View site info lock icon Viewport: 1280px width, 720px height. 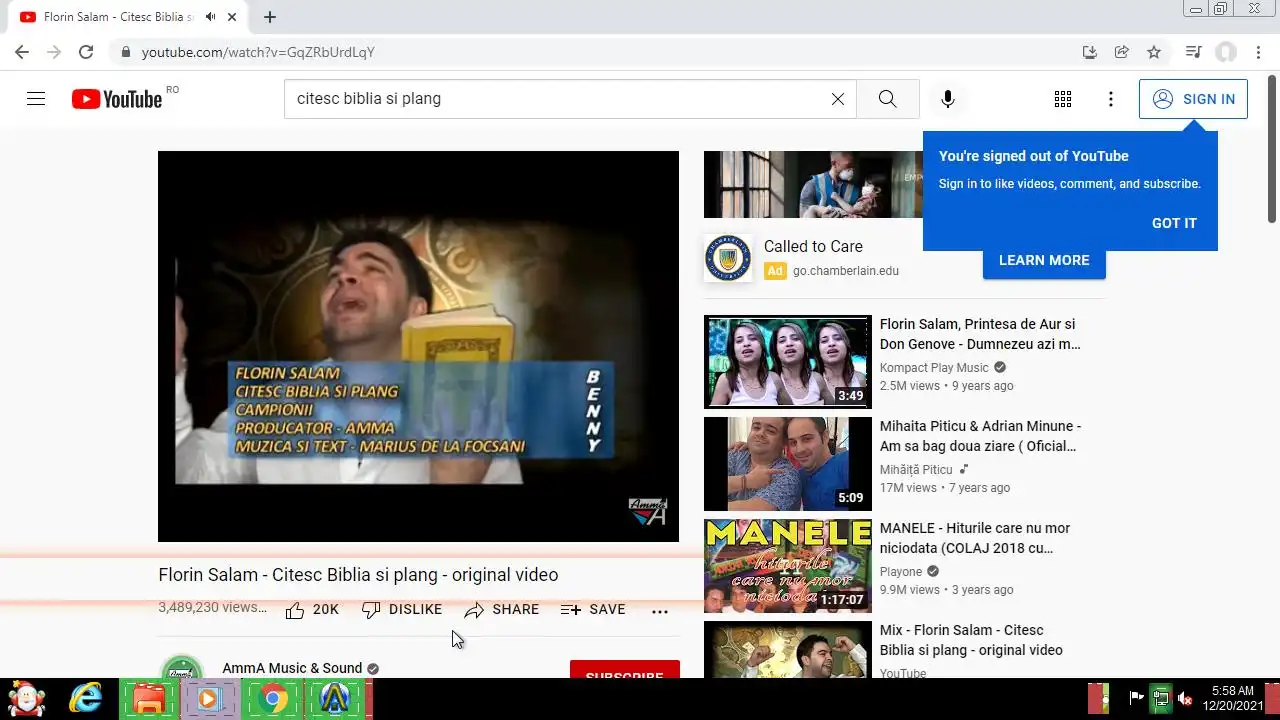click(125, 52)
